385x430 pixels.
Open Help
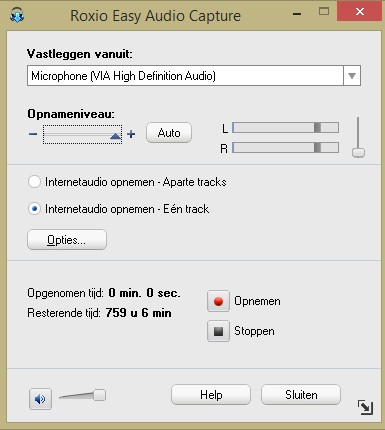tap(211, 395)
